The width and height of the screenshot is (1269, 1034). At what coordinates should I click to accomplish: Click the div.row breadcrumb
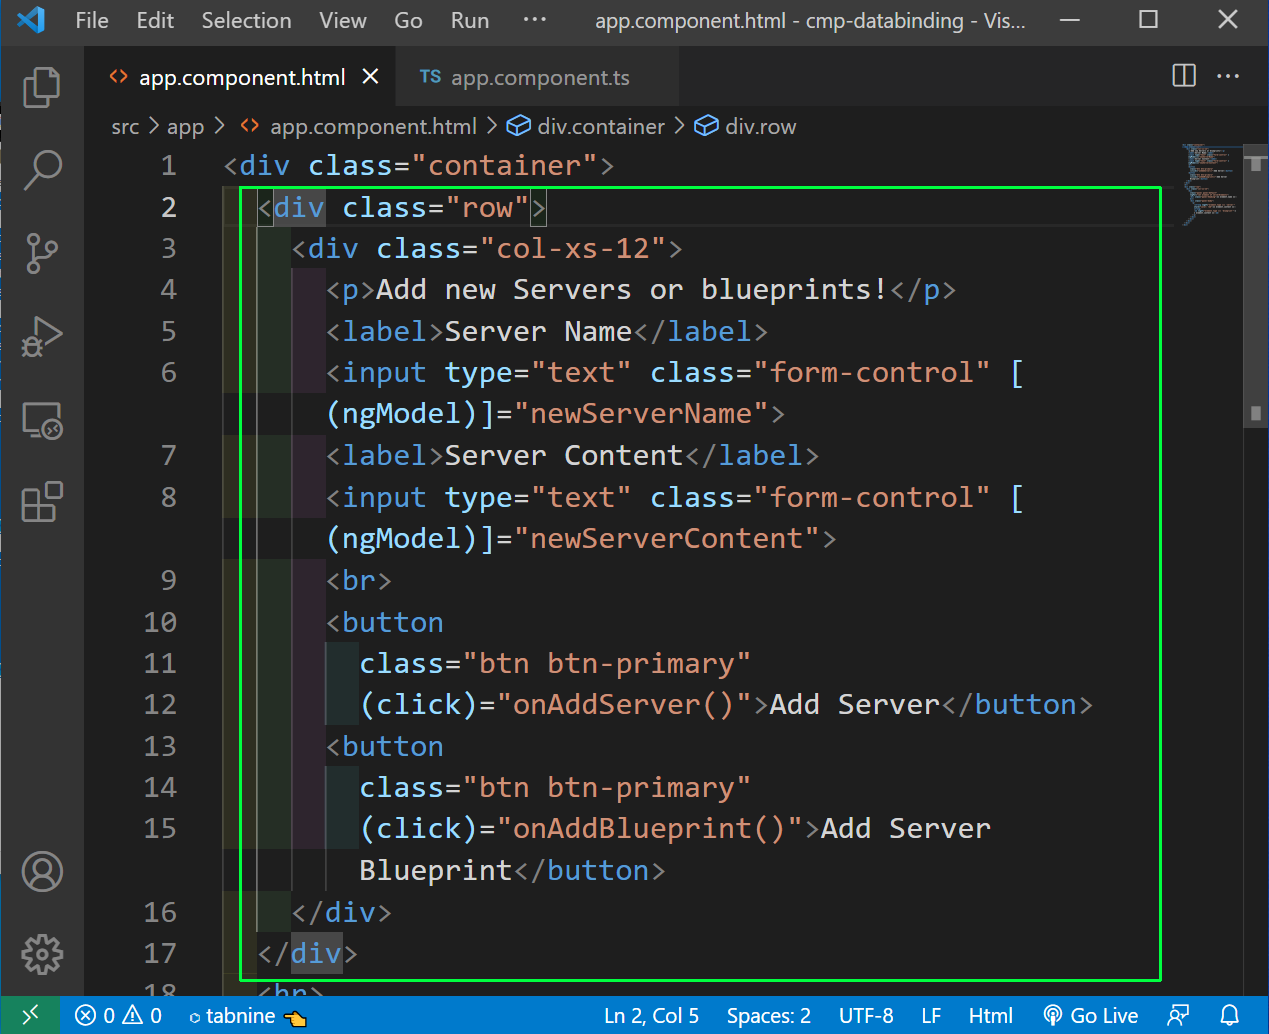click(x=760, y=127)
